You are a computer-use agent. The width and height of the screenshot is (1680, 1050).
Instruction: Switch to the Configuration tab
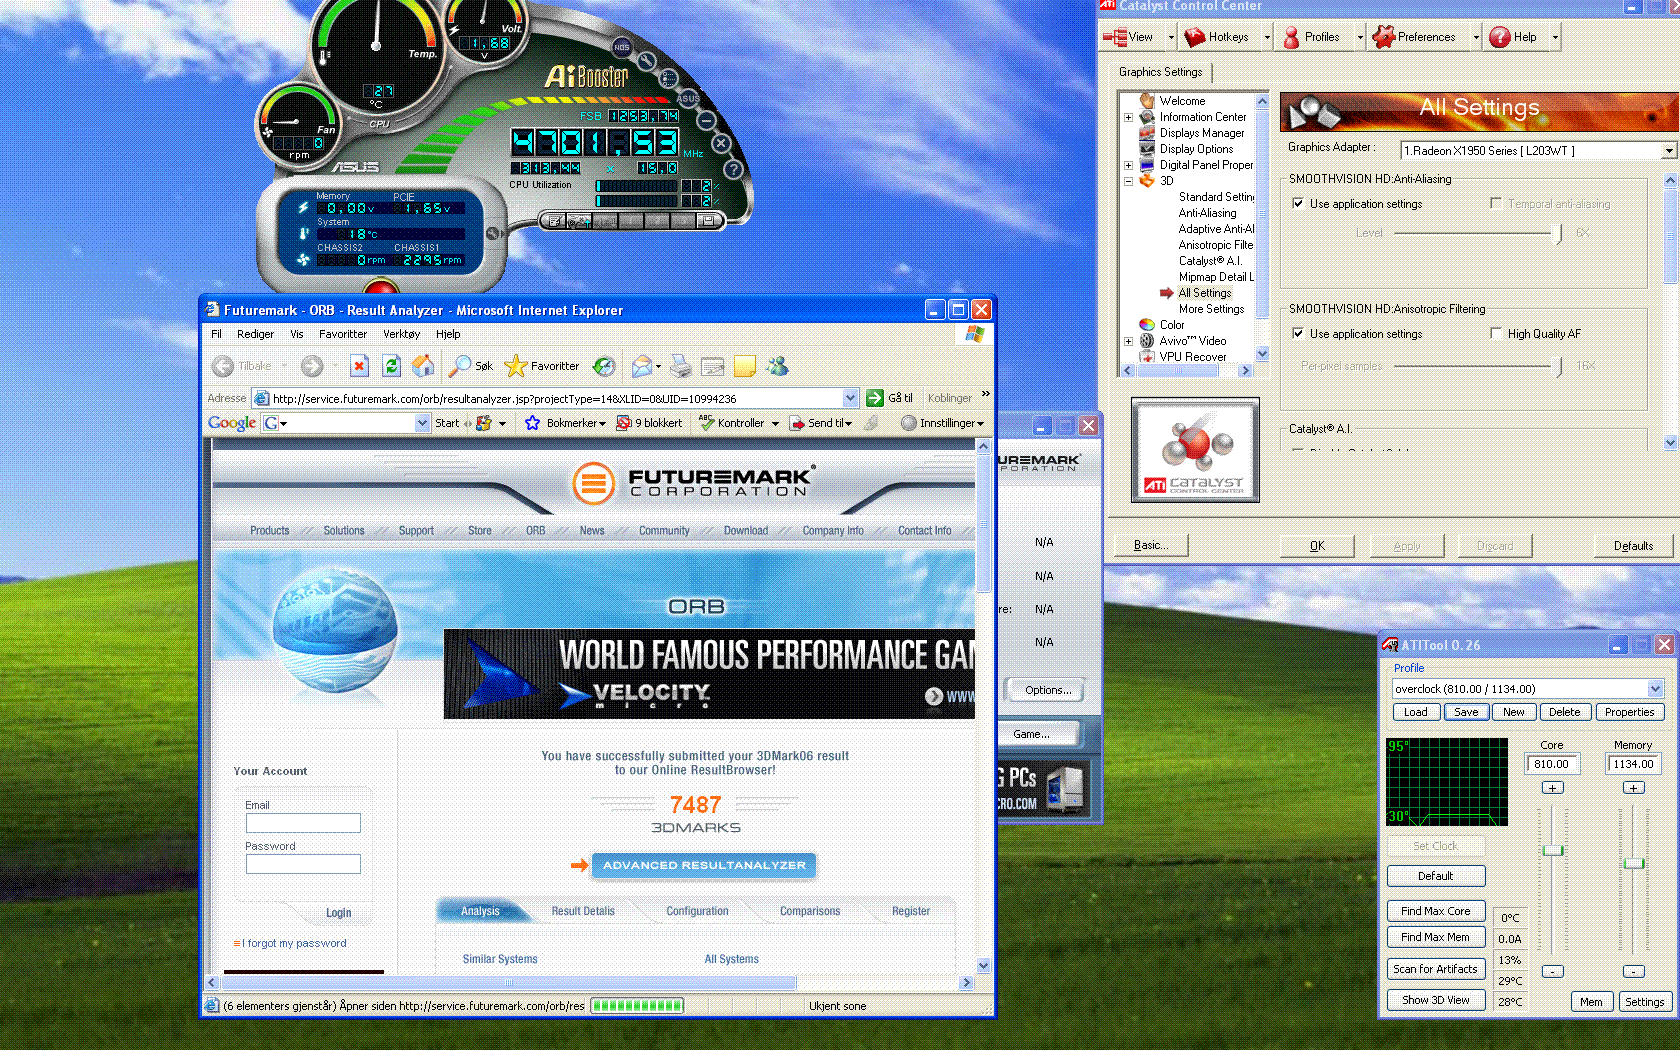[x=697, y=911]
